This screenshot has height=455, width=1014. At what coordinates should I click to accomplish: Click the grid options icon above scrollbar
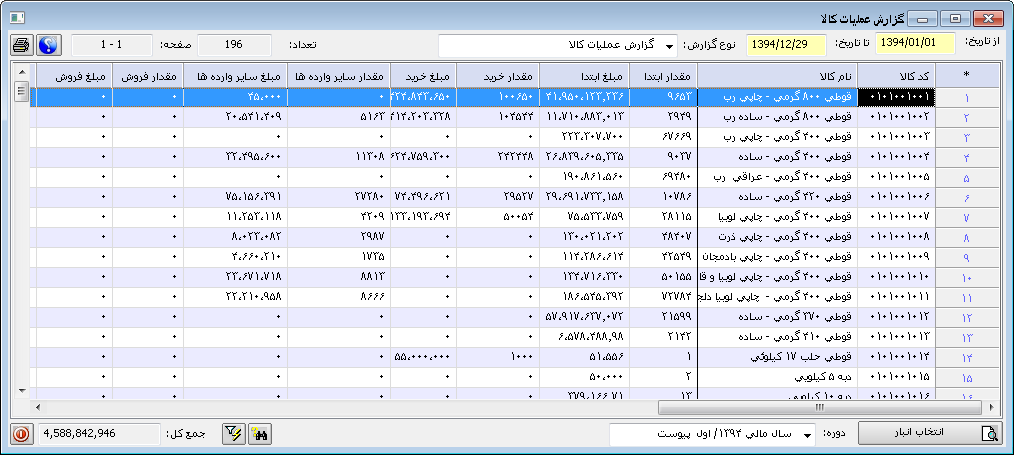[x=21, y=74]
